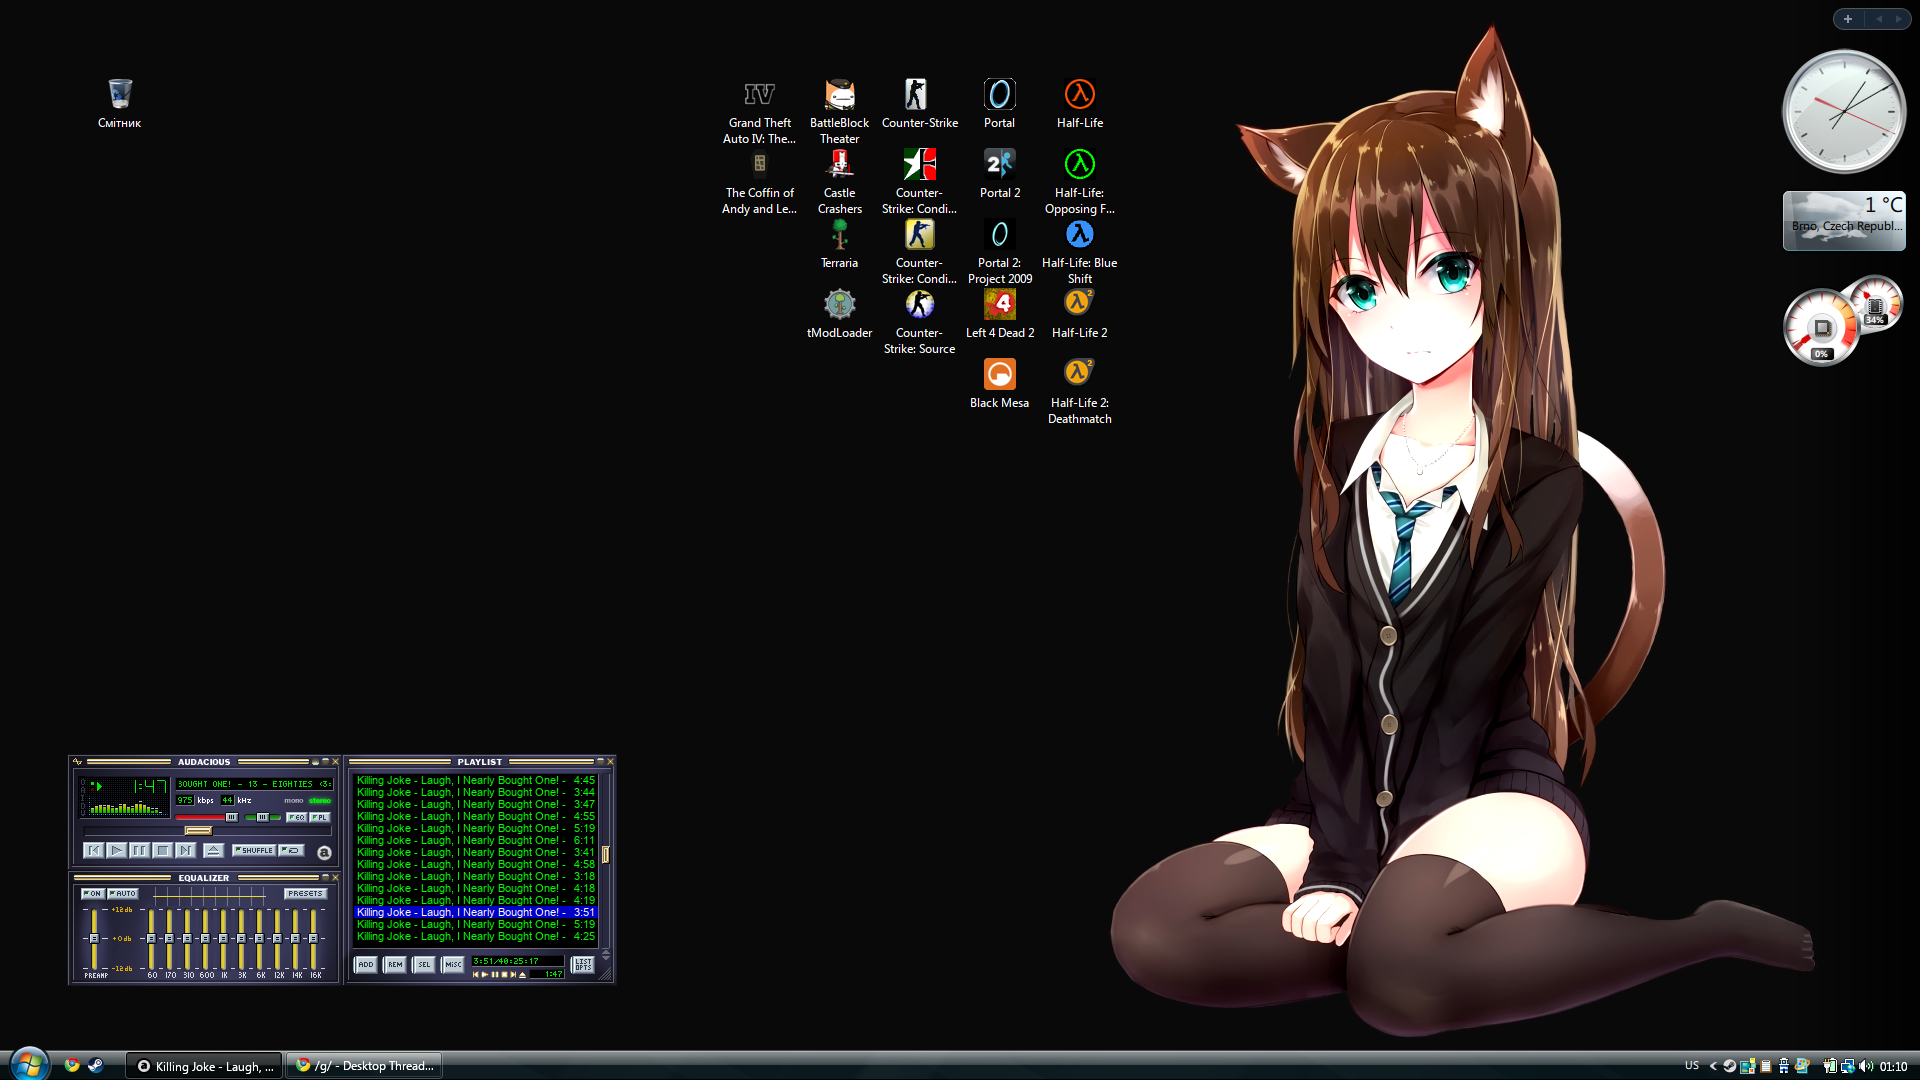Open the playlist MISC menu

point(453,965)
